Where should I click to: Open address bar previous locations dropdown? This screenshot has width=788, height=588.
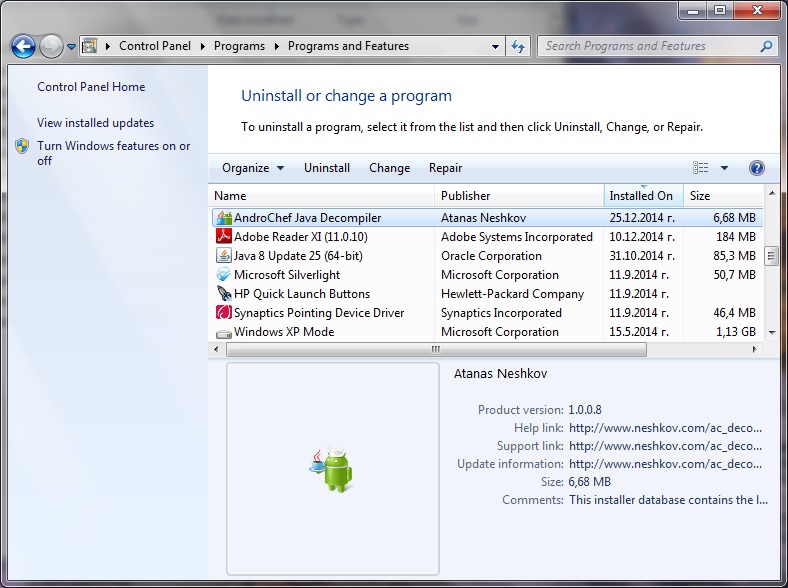496,47
